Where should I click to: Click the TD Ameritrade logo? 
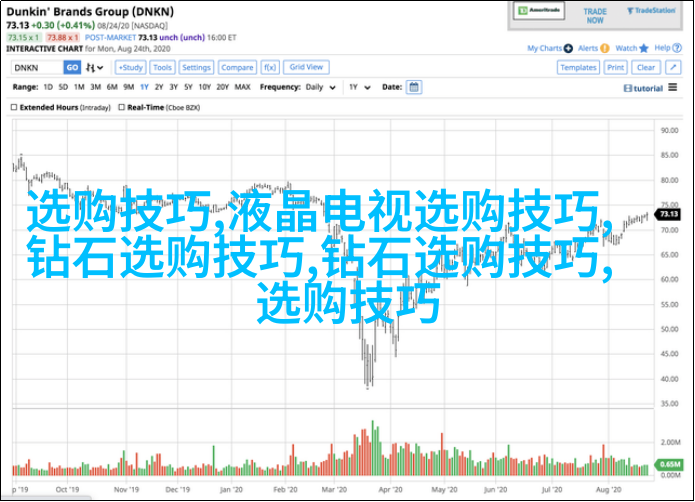click(539, 11)
